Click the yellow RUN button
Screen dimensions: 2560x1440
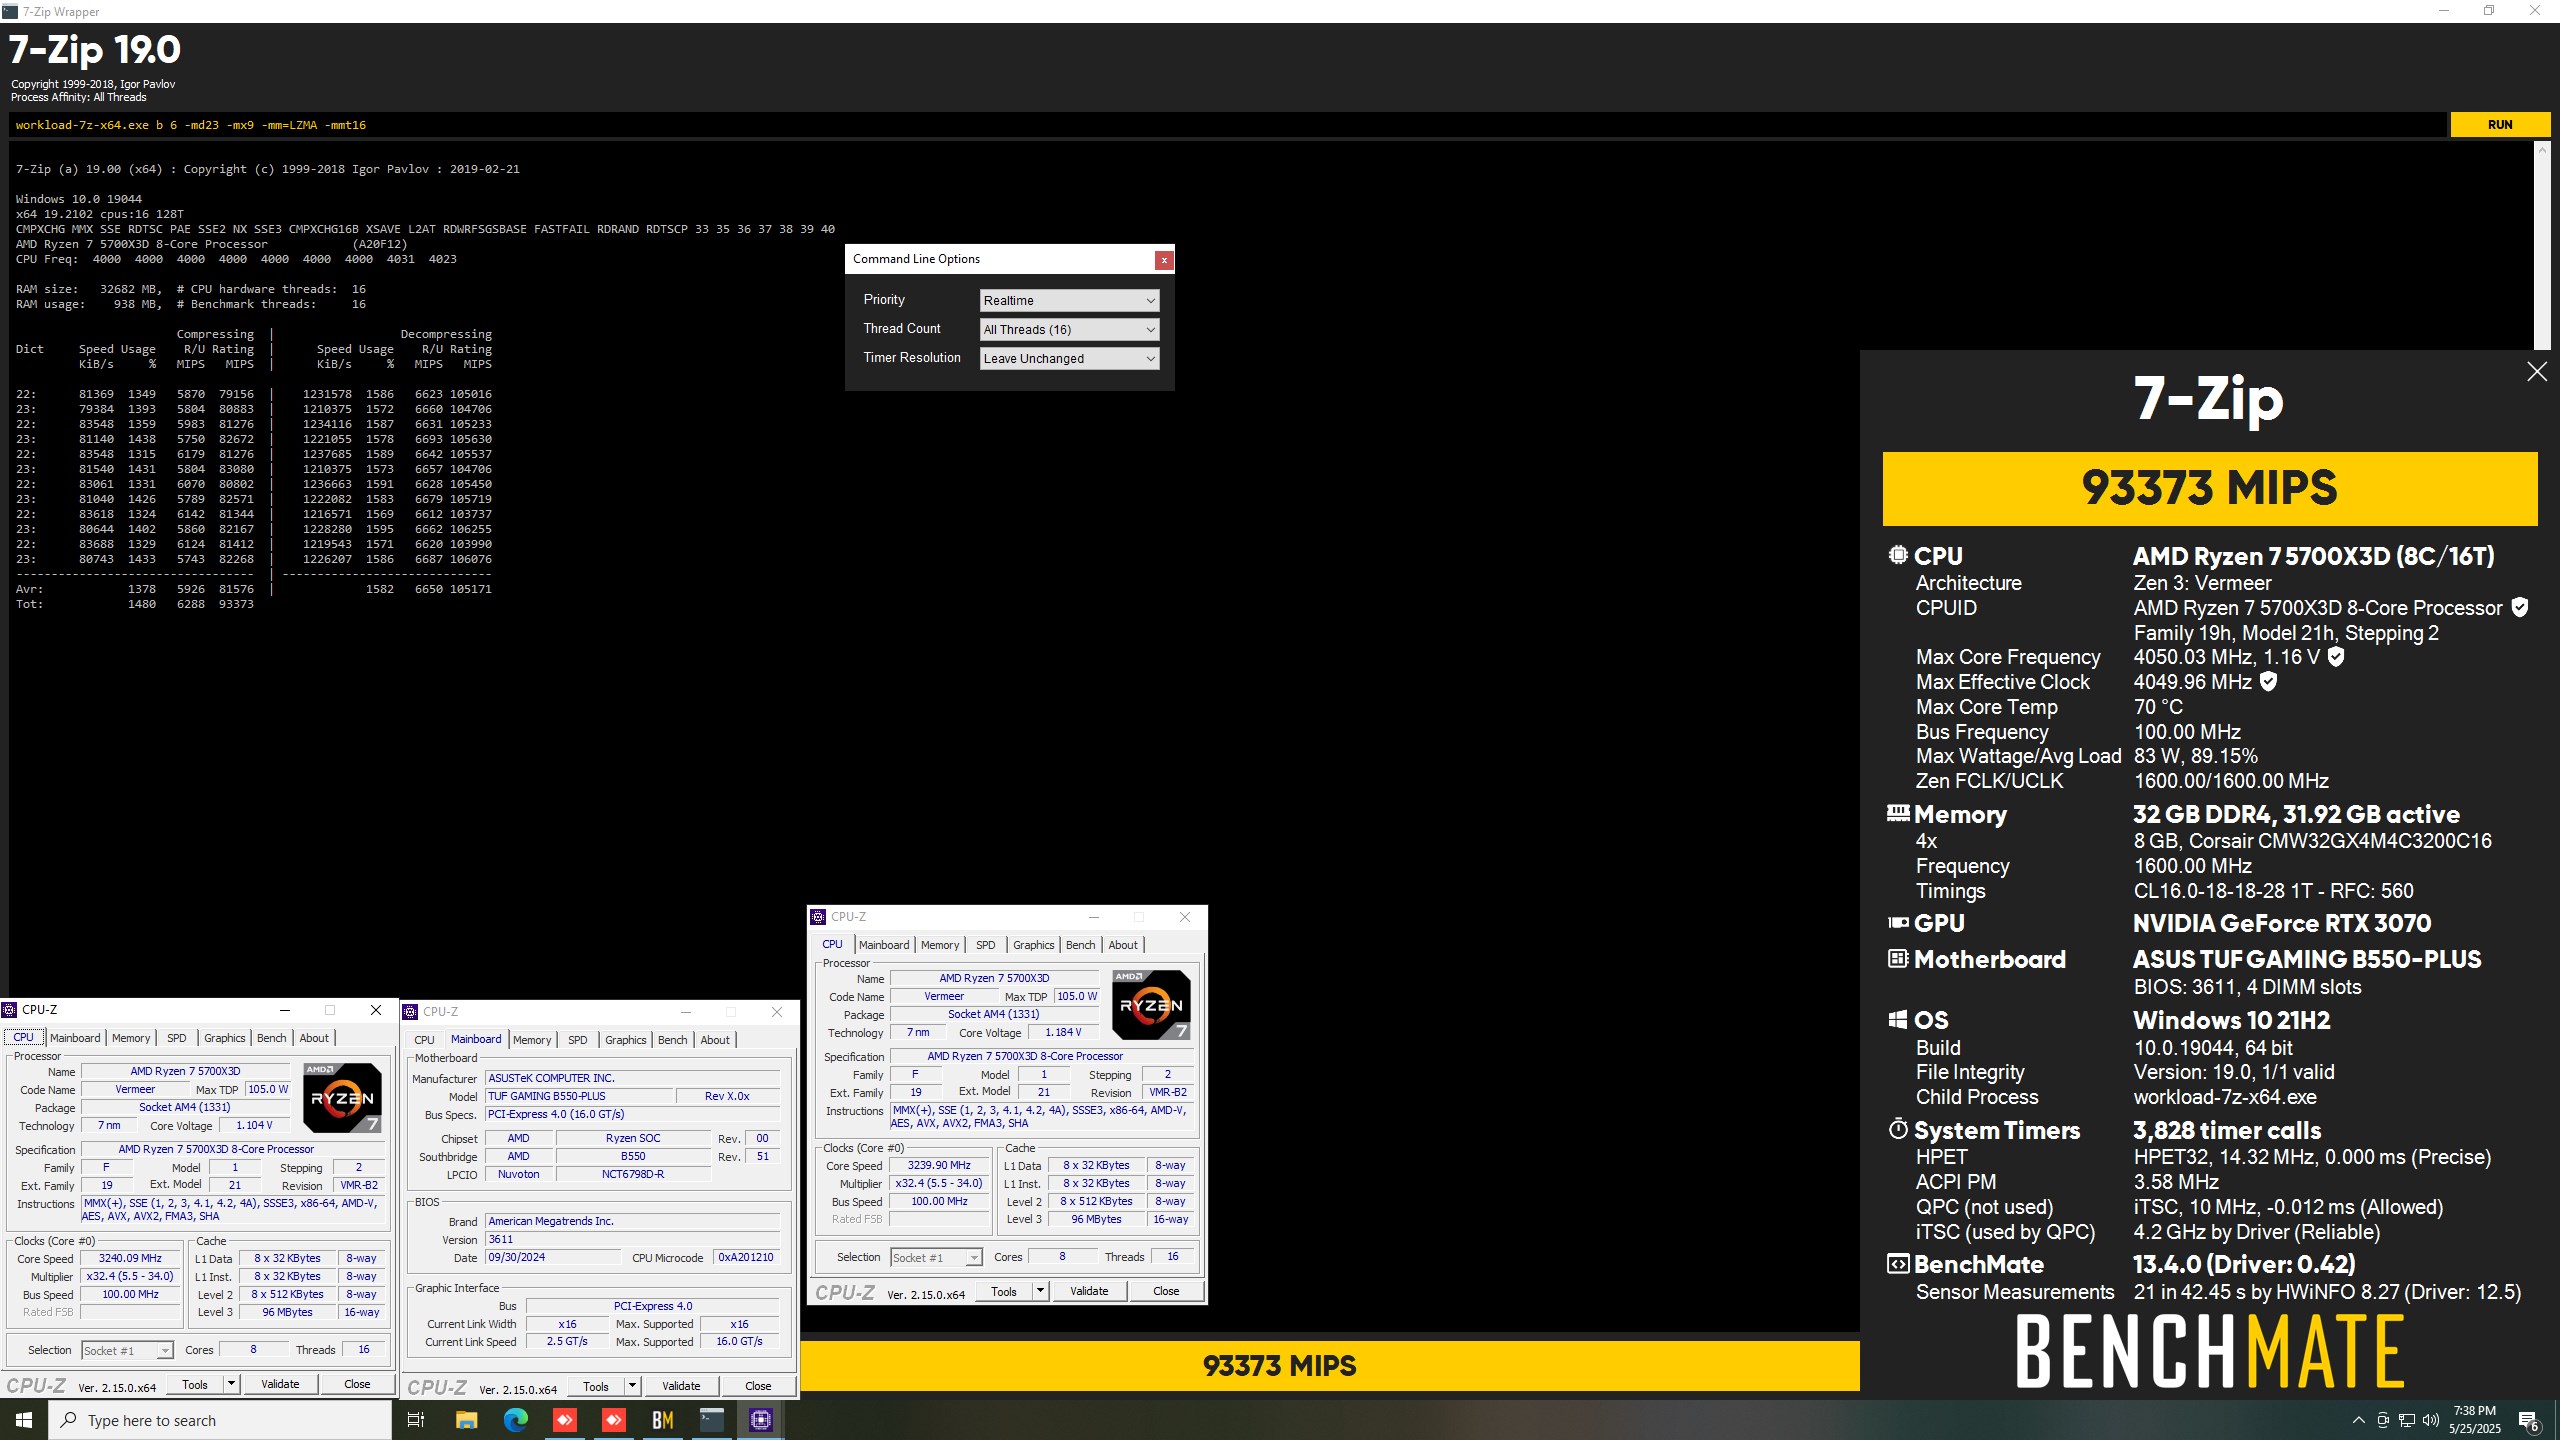pos(2499,125)
